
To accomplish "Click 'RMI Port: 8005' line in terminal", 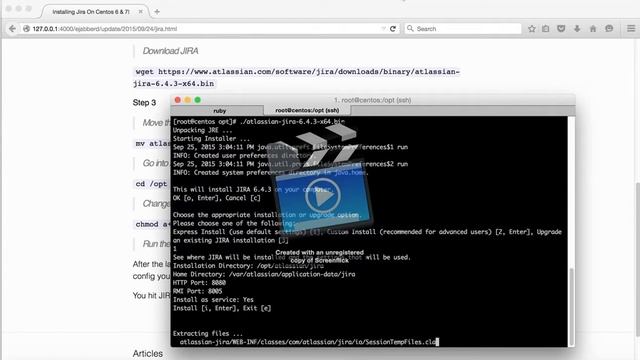I will pos(197,291).
